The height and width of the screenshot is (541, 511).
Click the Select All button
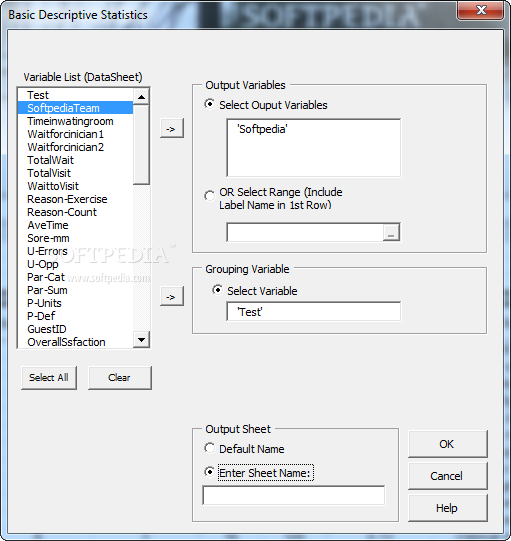point(49,378)
